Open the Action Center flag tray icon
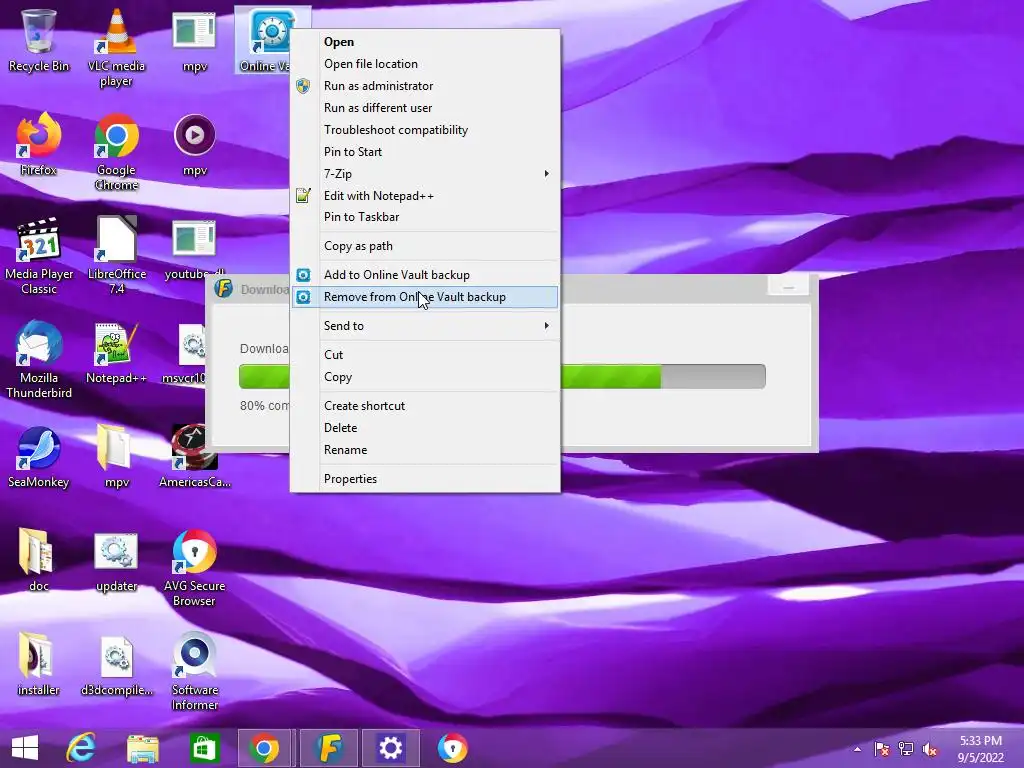1024x768 pixels. coord(882,749)
